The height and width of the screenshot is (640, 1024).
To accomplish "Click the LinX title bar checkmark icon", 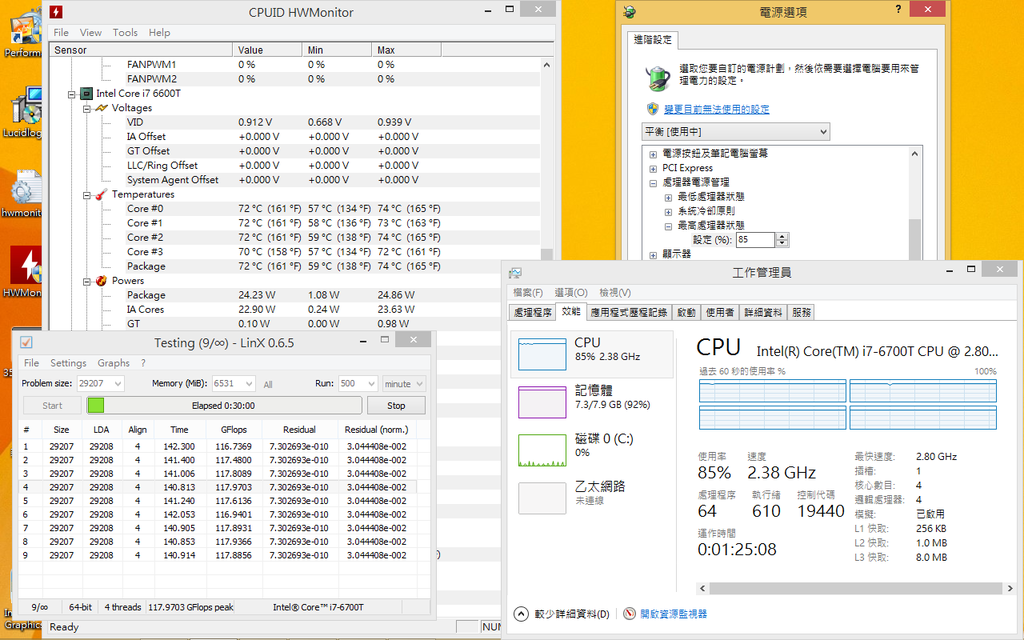I will 26,342.
